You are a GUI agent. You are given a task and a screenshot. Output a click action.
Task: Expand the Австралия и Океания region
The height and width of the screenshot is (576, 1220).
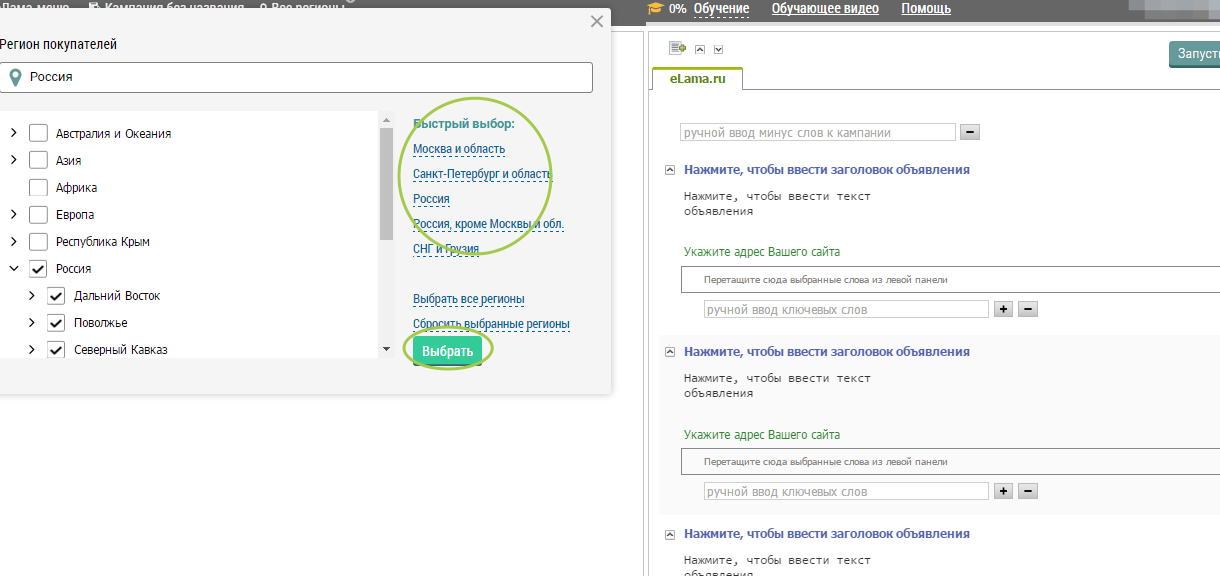13,133
